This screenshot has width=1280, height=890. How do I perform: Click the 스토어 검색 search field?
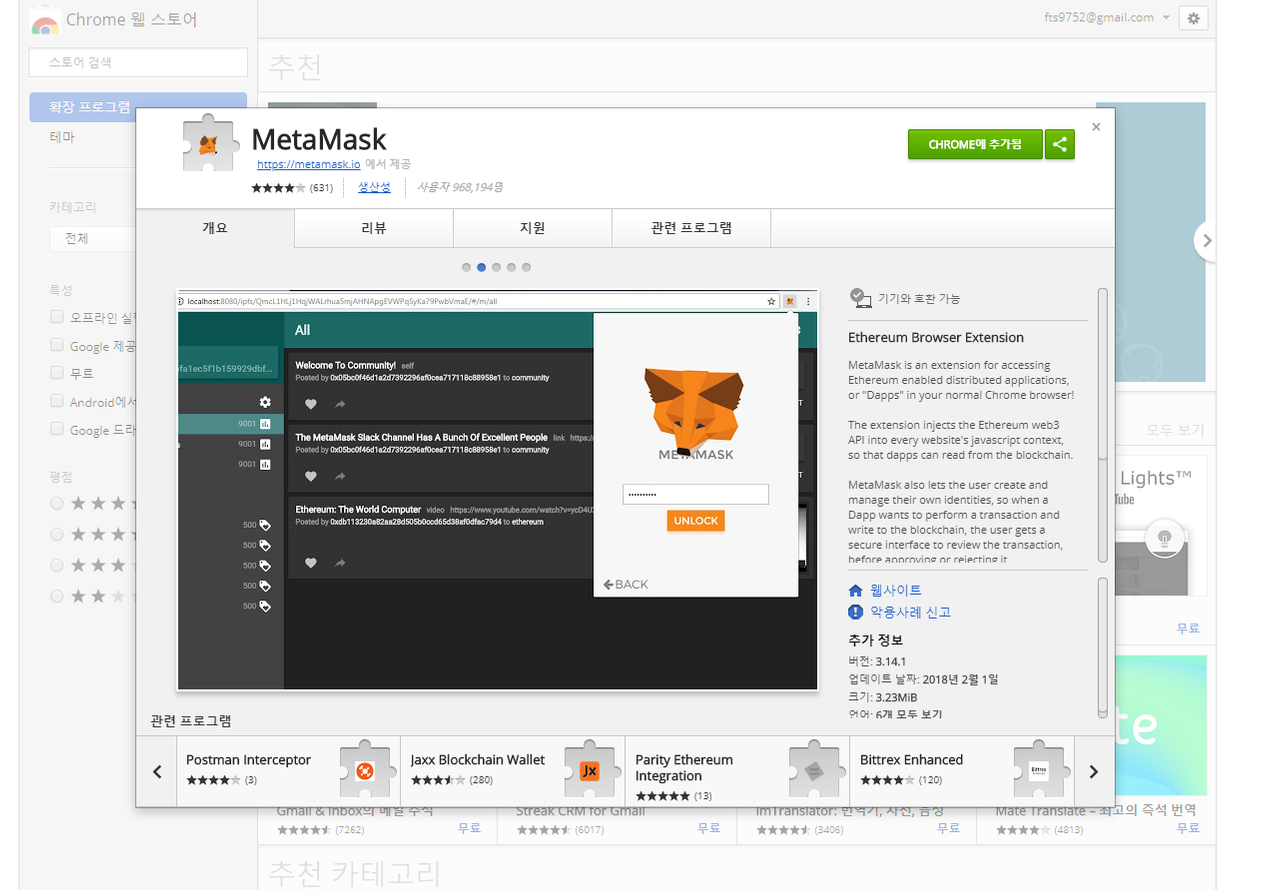138,62
